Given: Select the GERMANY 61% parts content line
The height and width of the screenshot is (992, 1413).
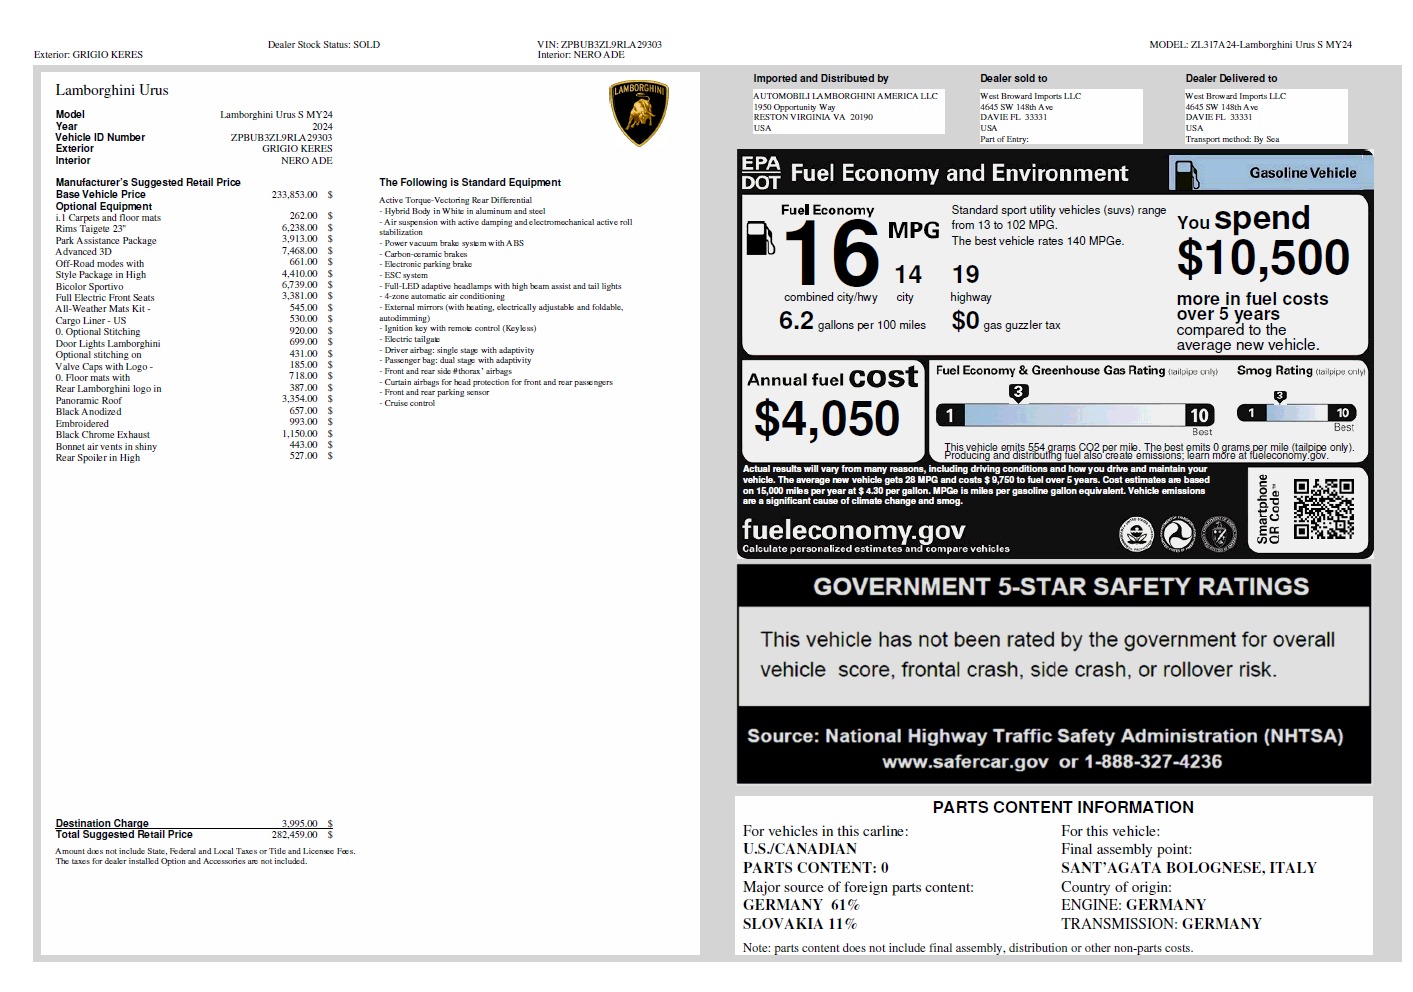Looking at the screenshot, I should [x=801, y=905].
